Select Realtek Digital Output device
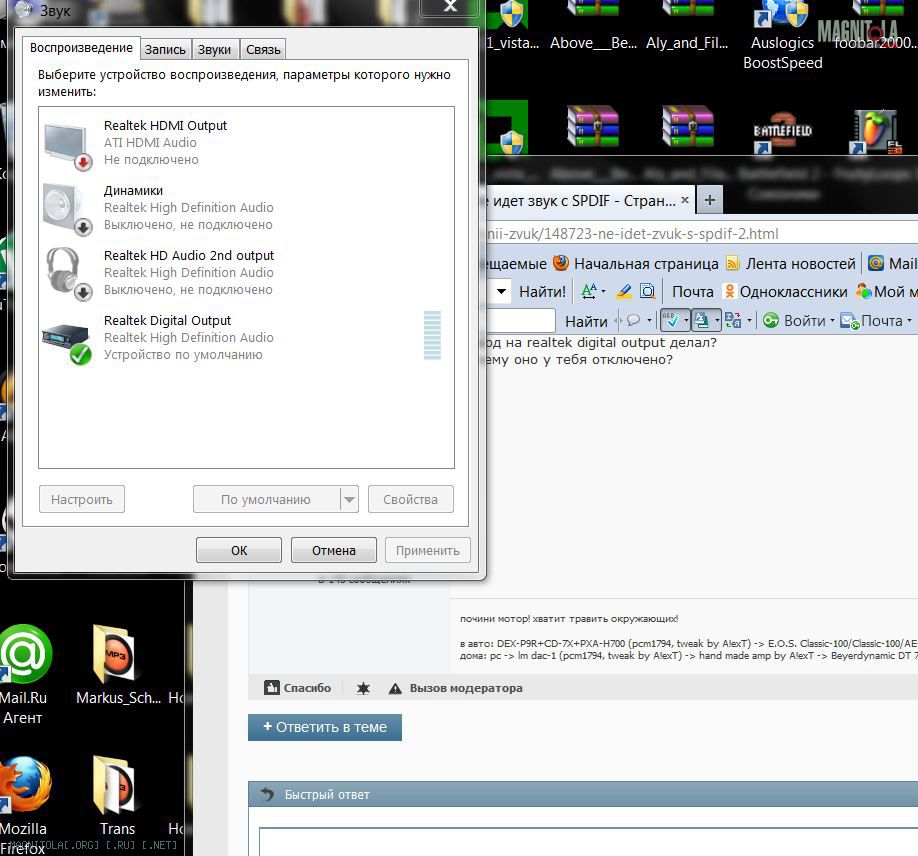Screen dimensions: 918x856 click(x=246, y=337)
